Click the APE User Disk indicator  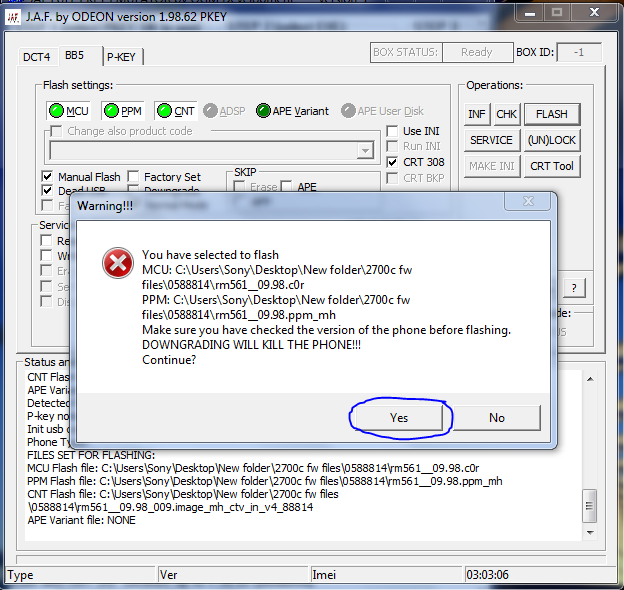[x=382, y=111]
